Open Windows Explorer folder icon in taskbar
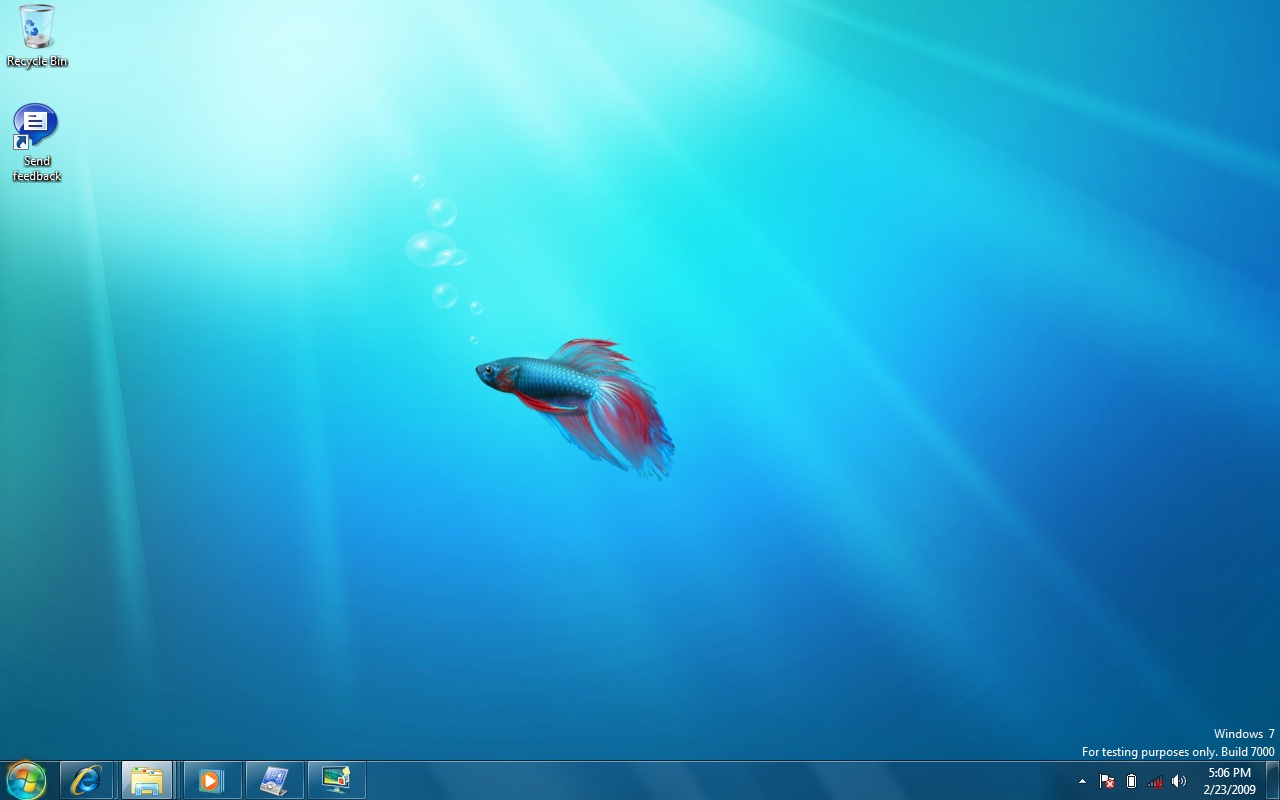Screen dimensions: 1280x800 (147, 780)
